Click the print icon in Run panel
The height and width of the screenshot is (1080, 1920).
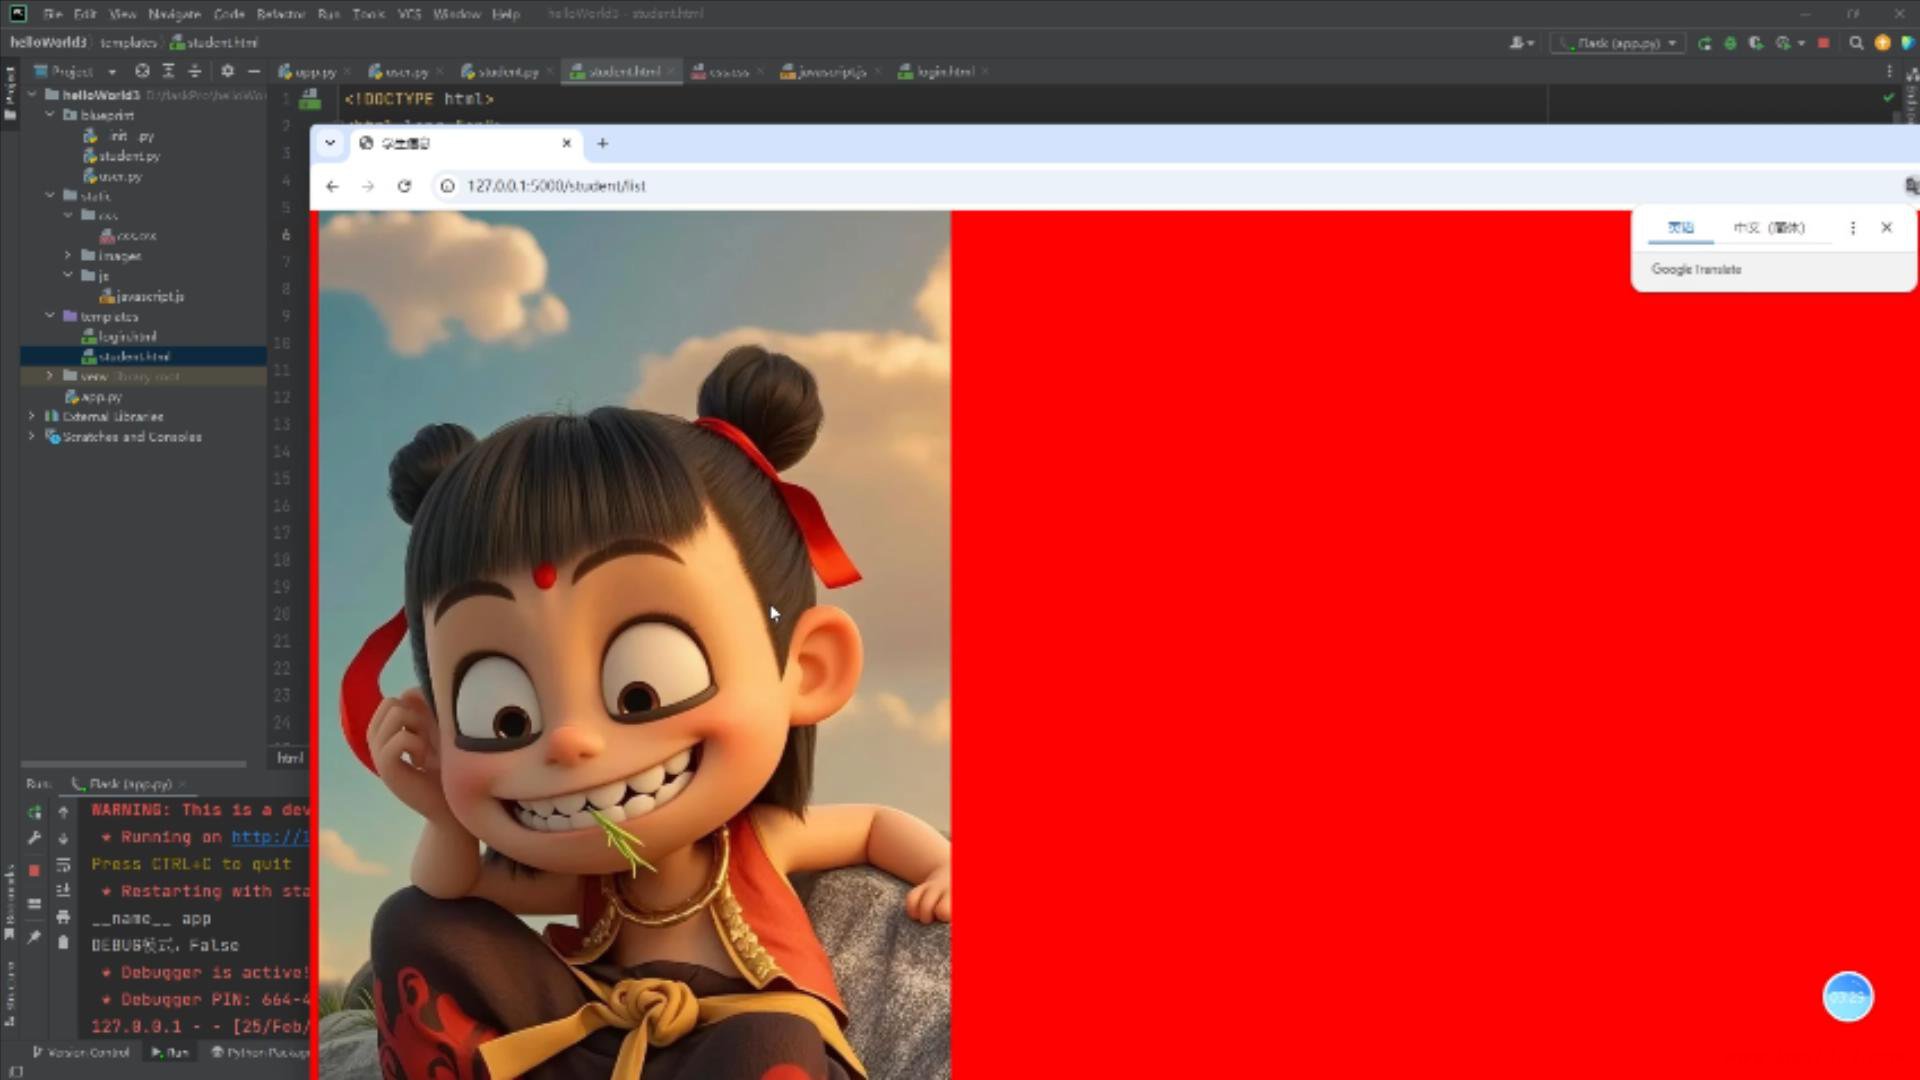click(x=63, y=916)
